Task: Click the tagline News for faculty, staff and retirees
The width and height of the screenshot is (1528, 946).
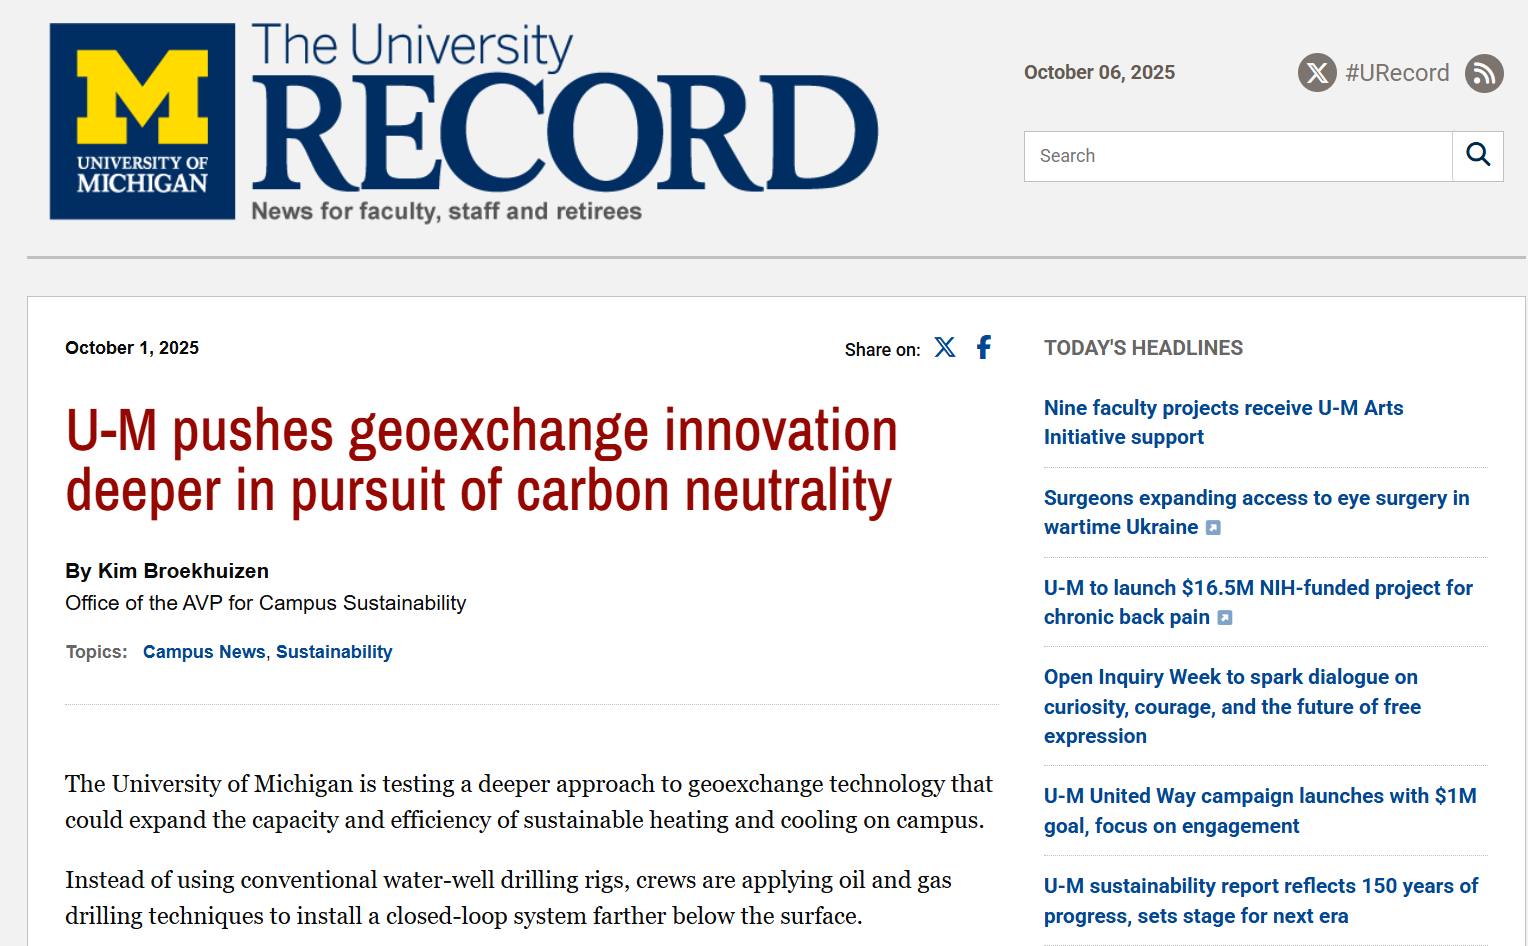Action: (x=446, y=211)
